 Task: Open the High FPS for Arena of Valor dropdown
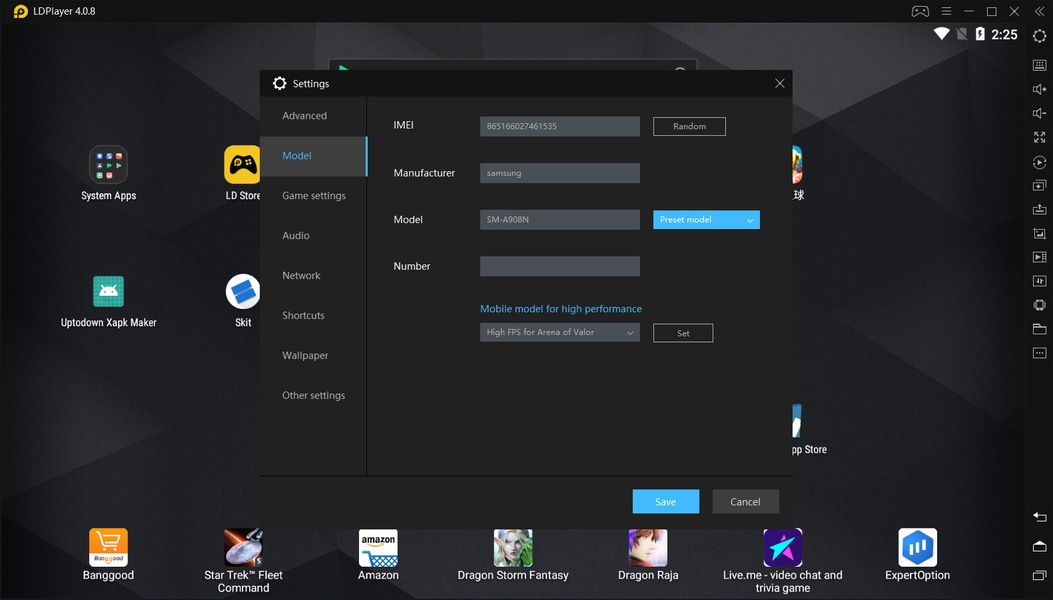(560, 333)
